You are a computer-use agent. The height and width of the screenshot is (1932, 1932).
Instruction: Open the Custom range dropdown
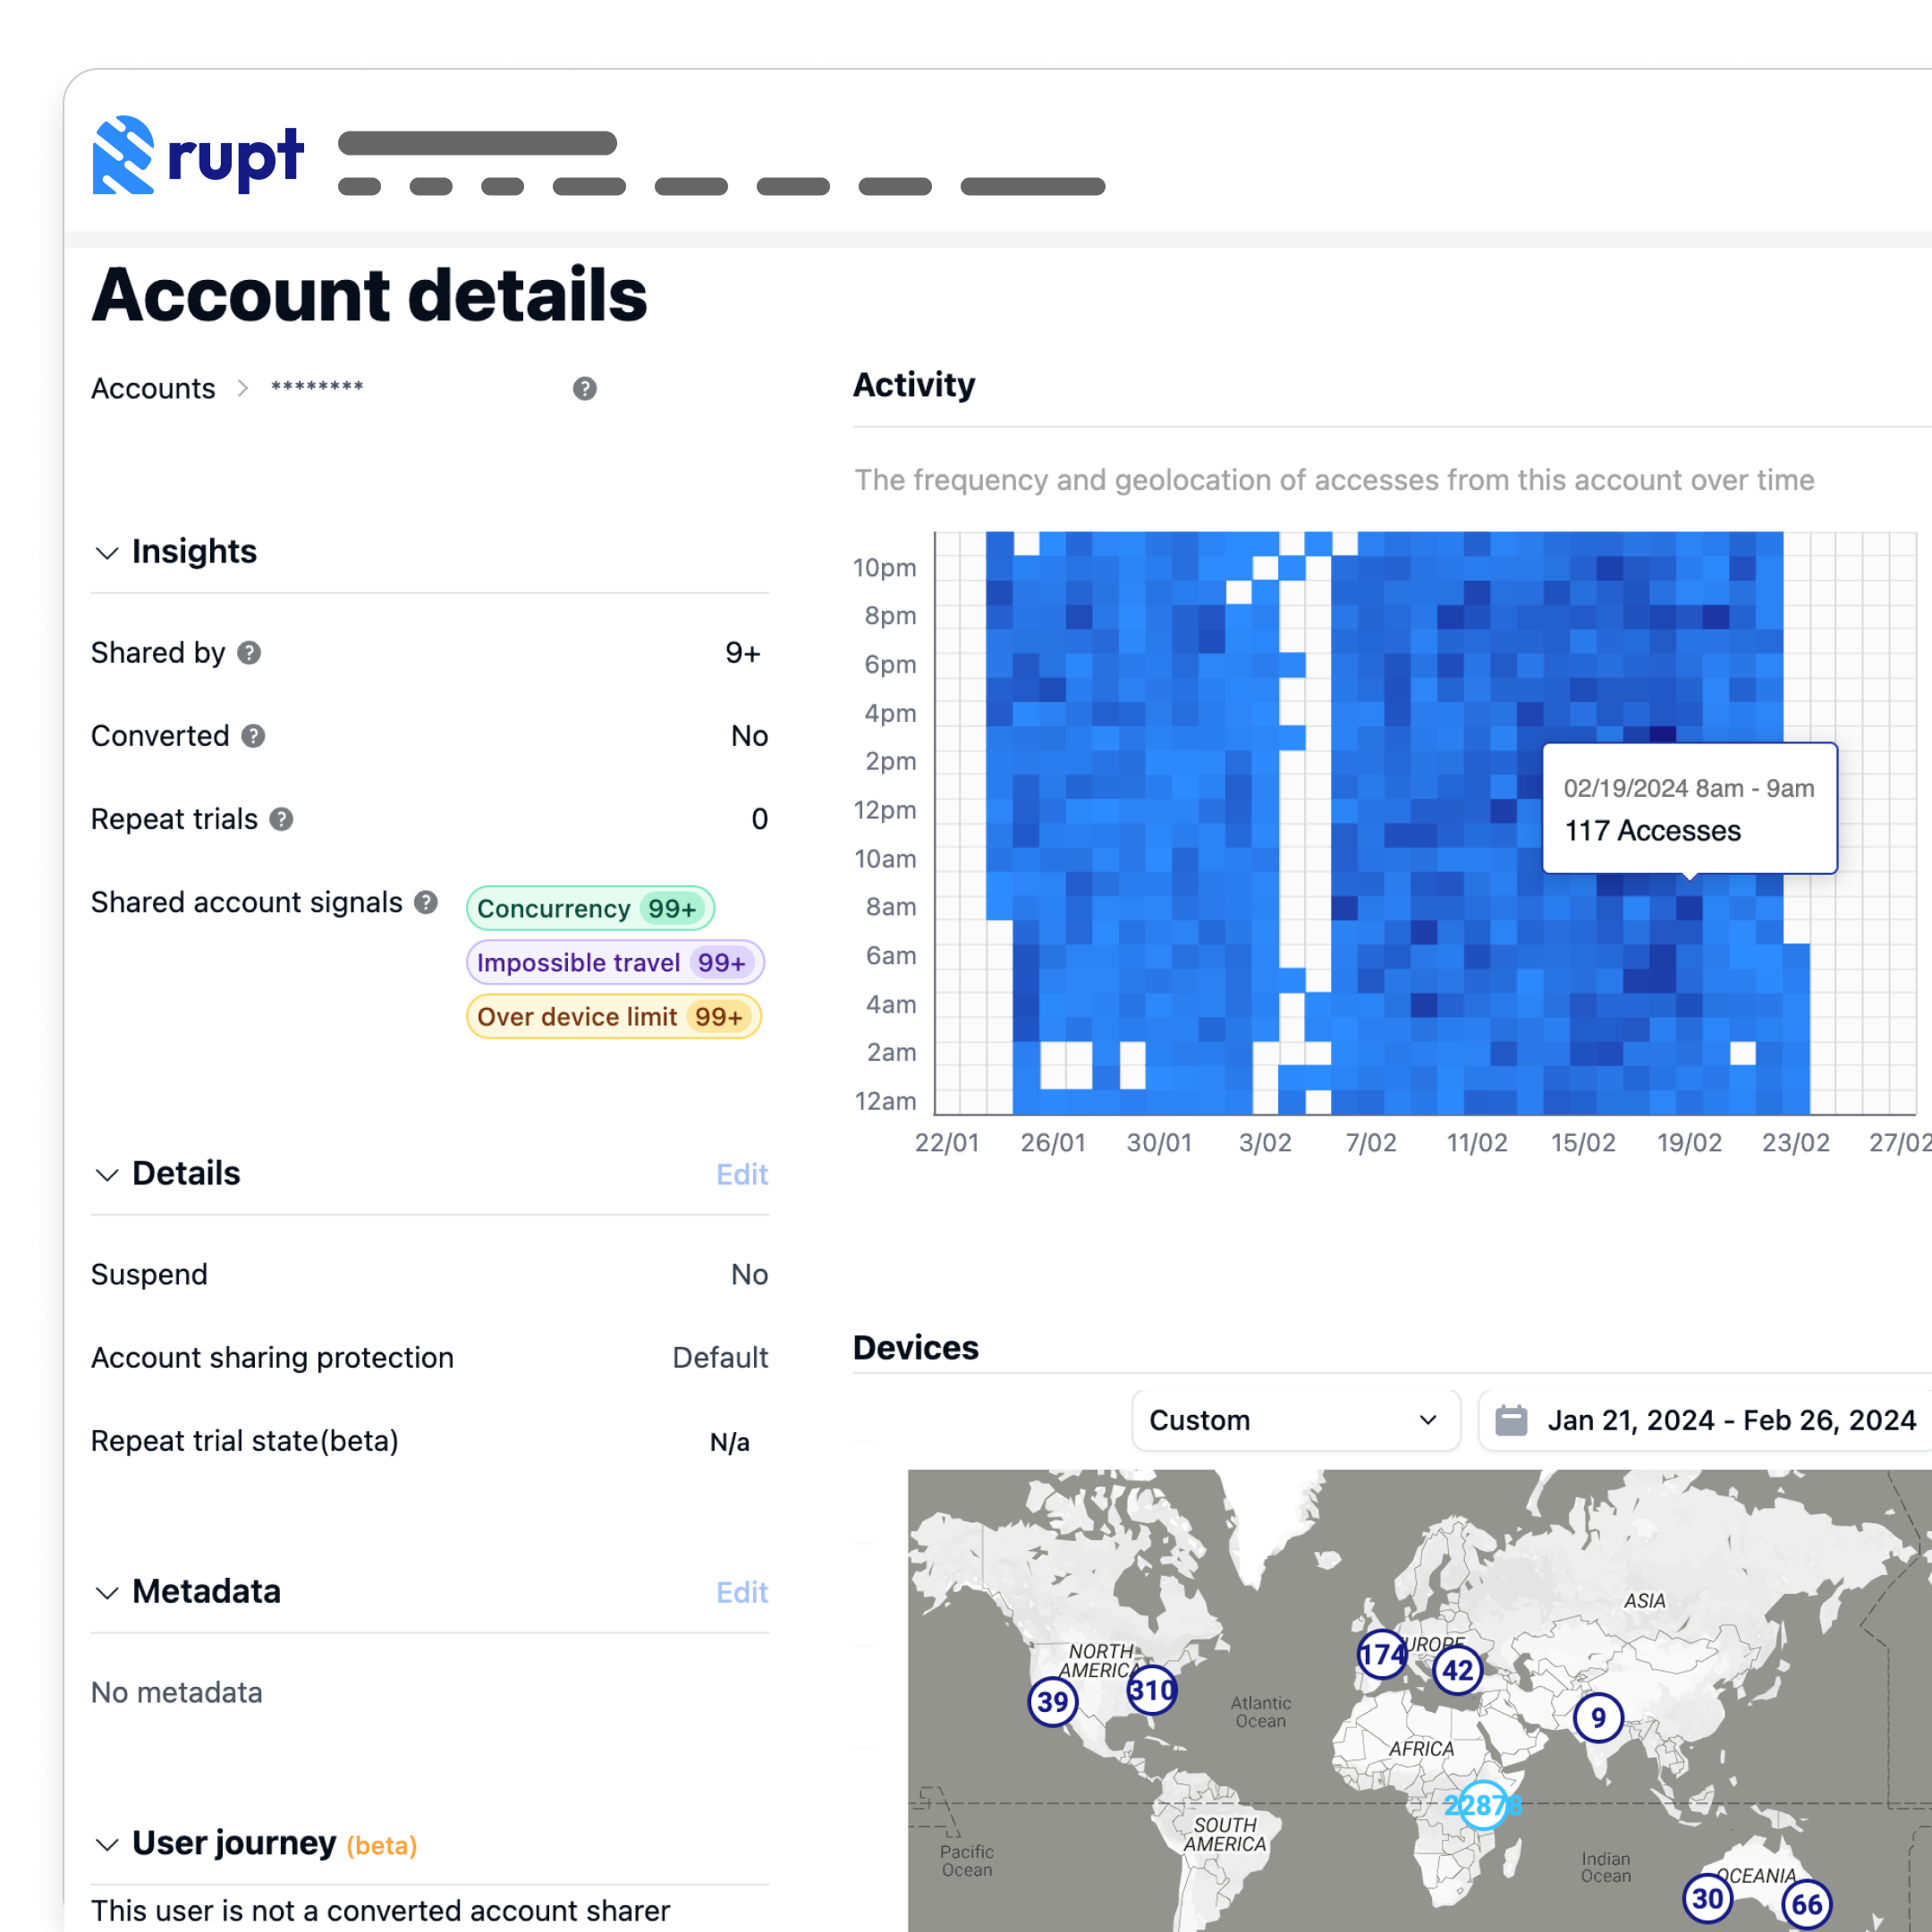click(1295, 1420)
